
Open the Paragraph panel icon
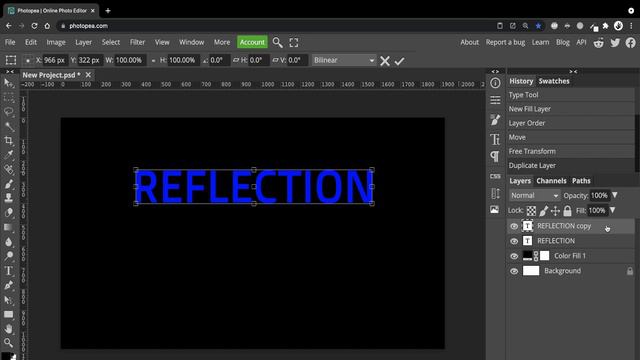tap(495, 156)
